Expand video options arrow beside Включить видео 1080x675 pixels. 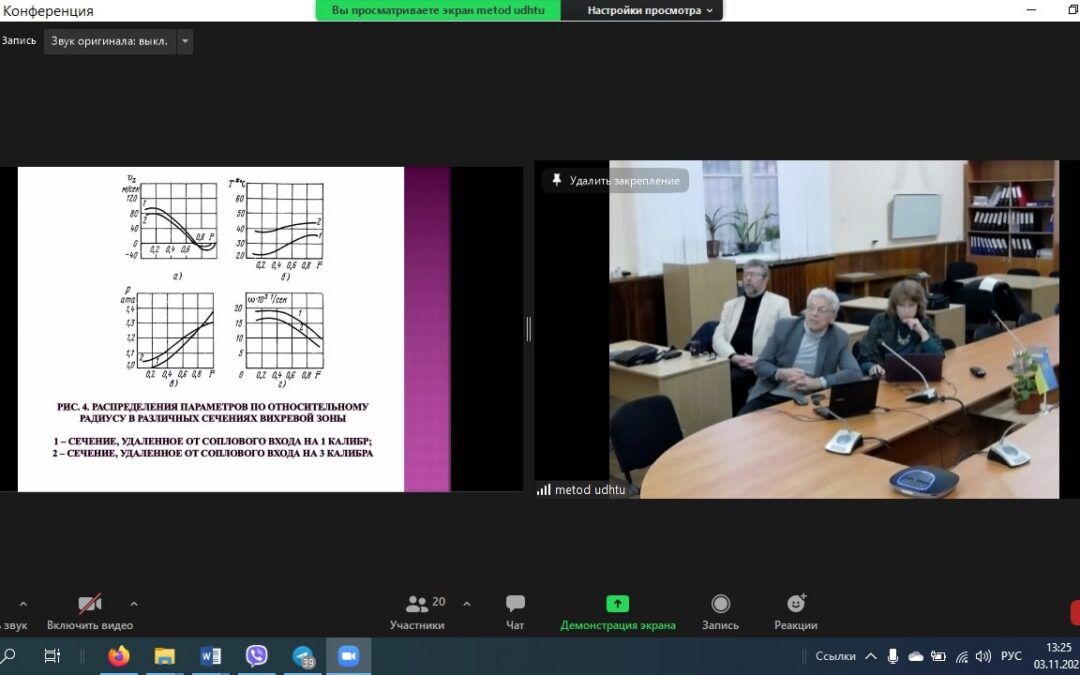[x=134, y=604]
